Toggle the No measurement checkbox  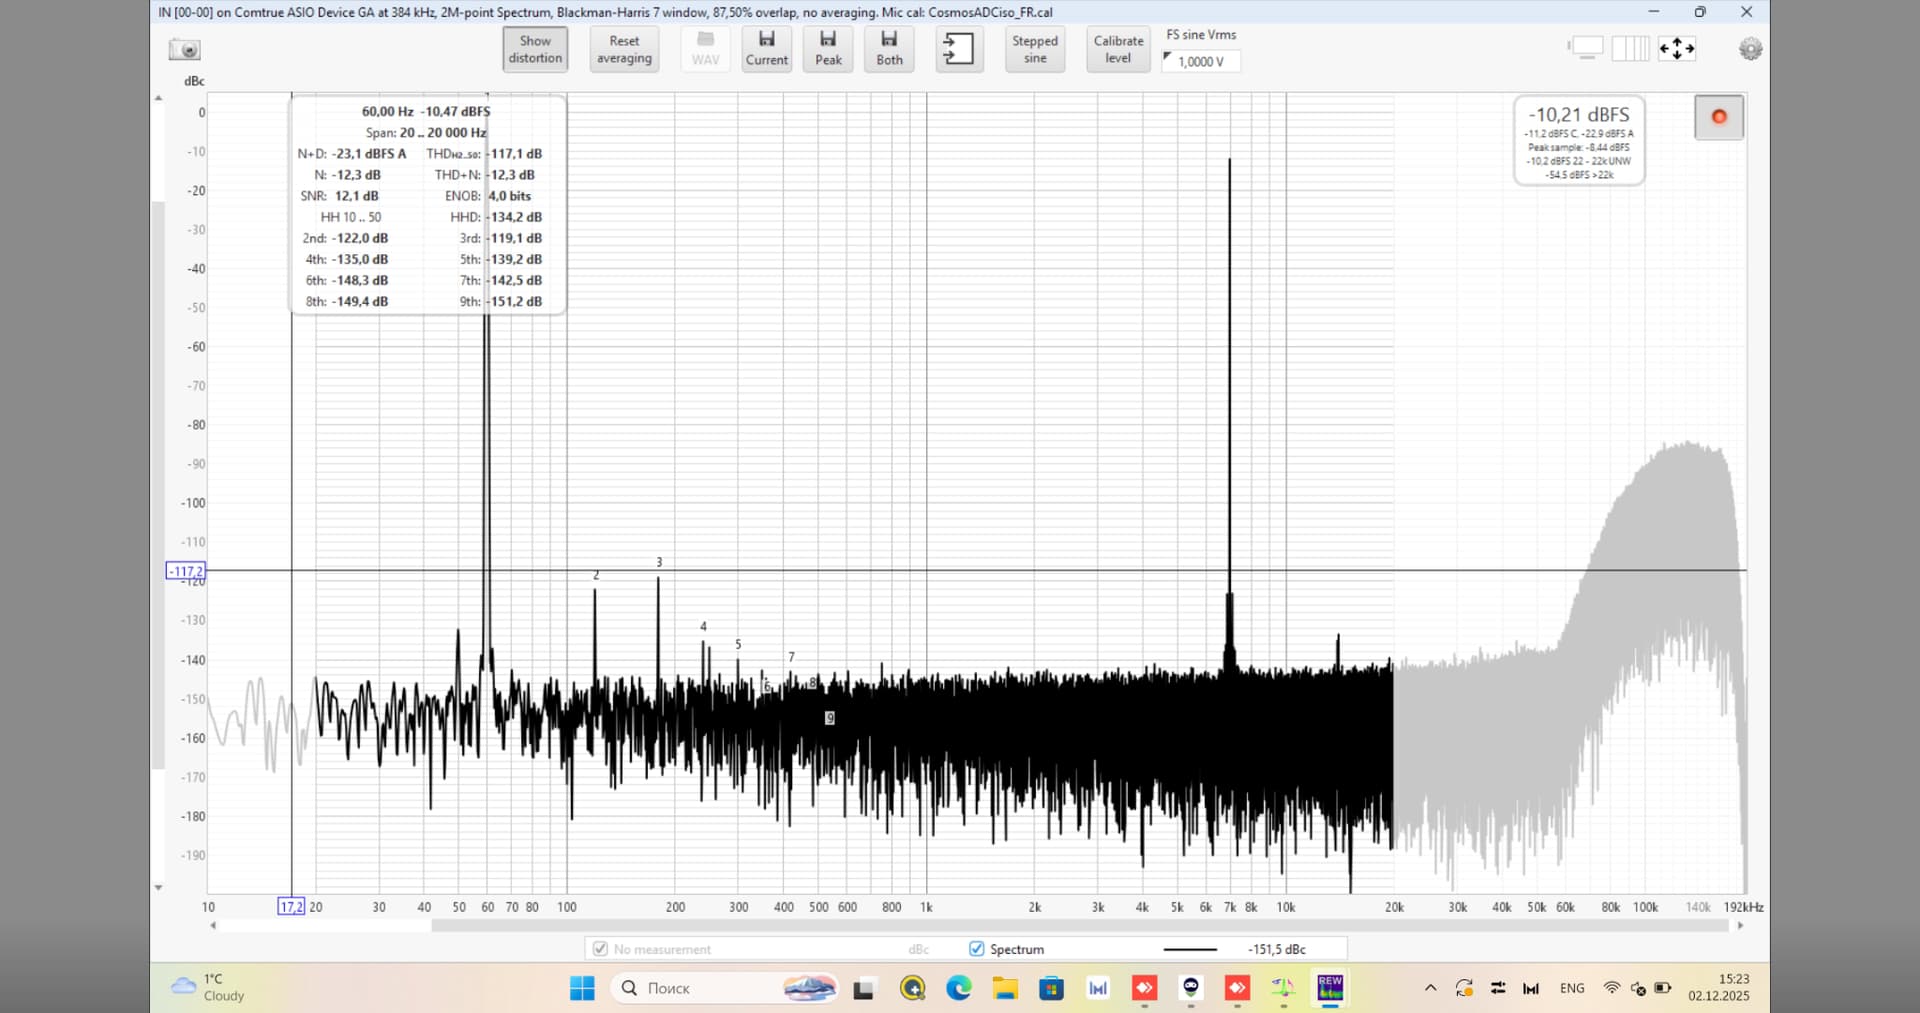click(x=600, y=949)
